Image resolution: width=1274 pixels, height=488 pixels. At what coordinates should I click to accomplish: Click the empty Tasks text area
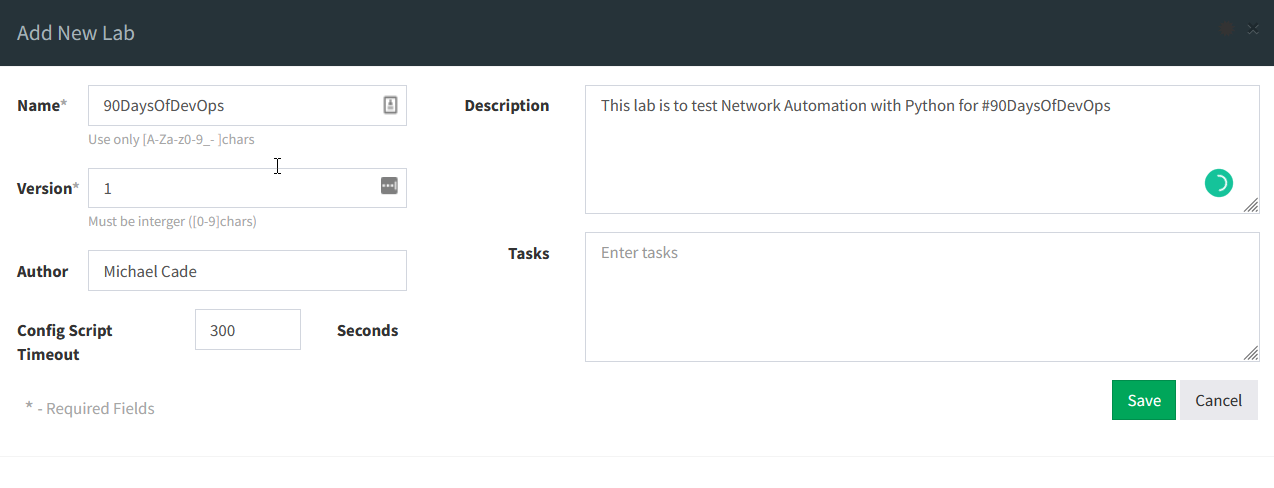920,297
